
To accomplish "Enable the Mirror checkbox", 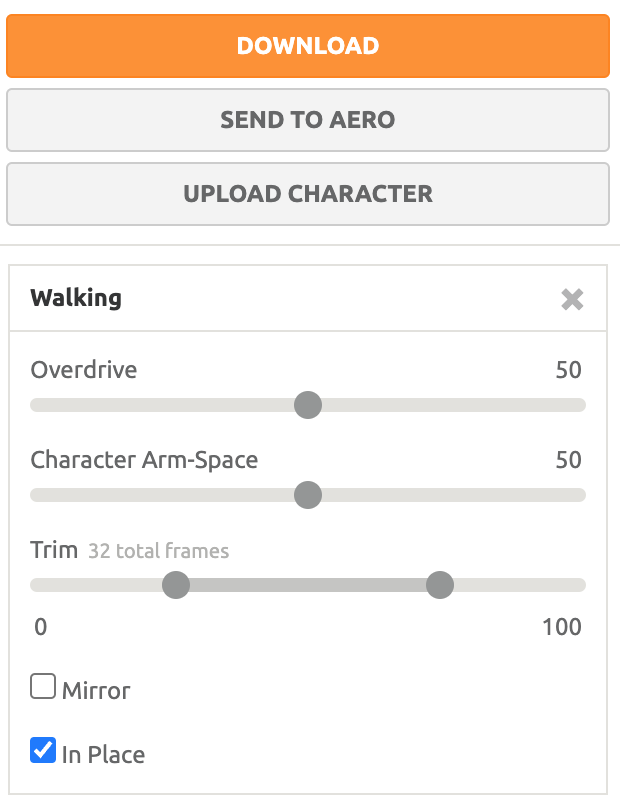I will (x=43, y=687).
